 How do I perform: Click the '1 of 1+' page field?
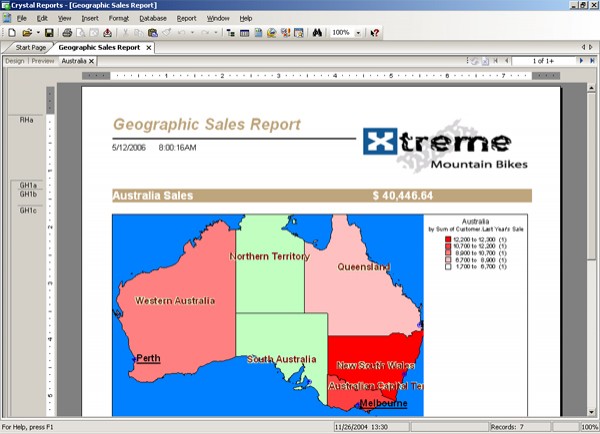543,61
